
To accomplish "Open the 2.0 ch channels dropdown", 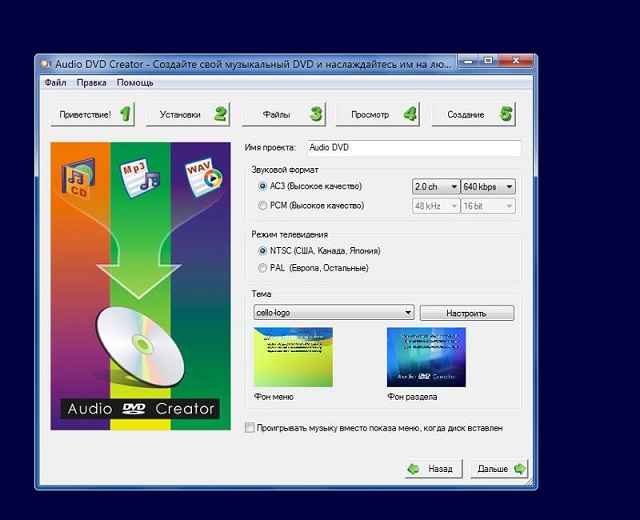I will point(436,187).
